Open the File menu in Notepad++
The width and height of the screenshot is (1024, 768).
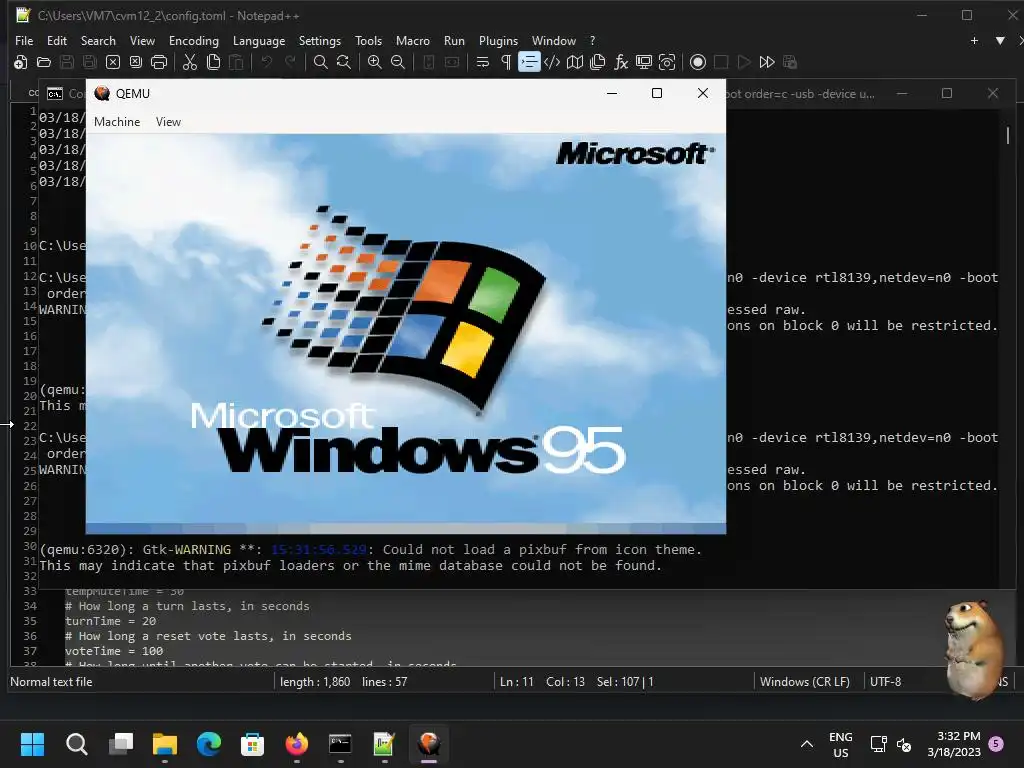point(24,40)
